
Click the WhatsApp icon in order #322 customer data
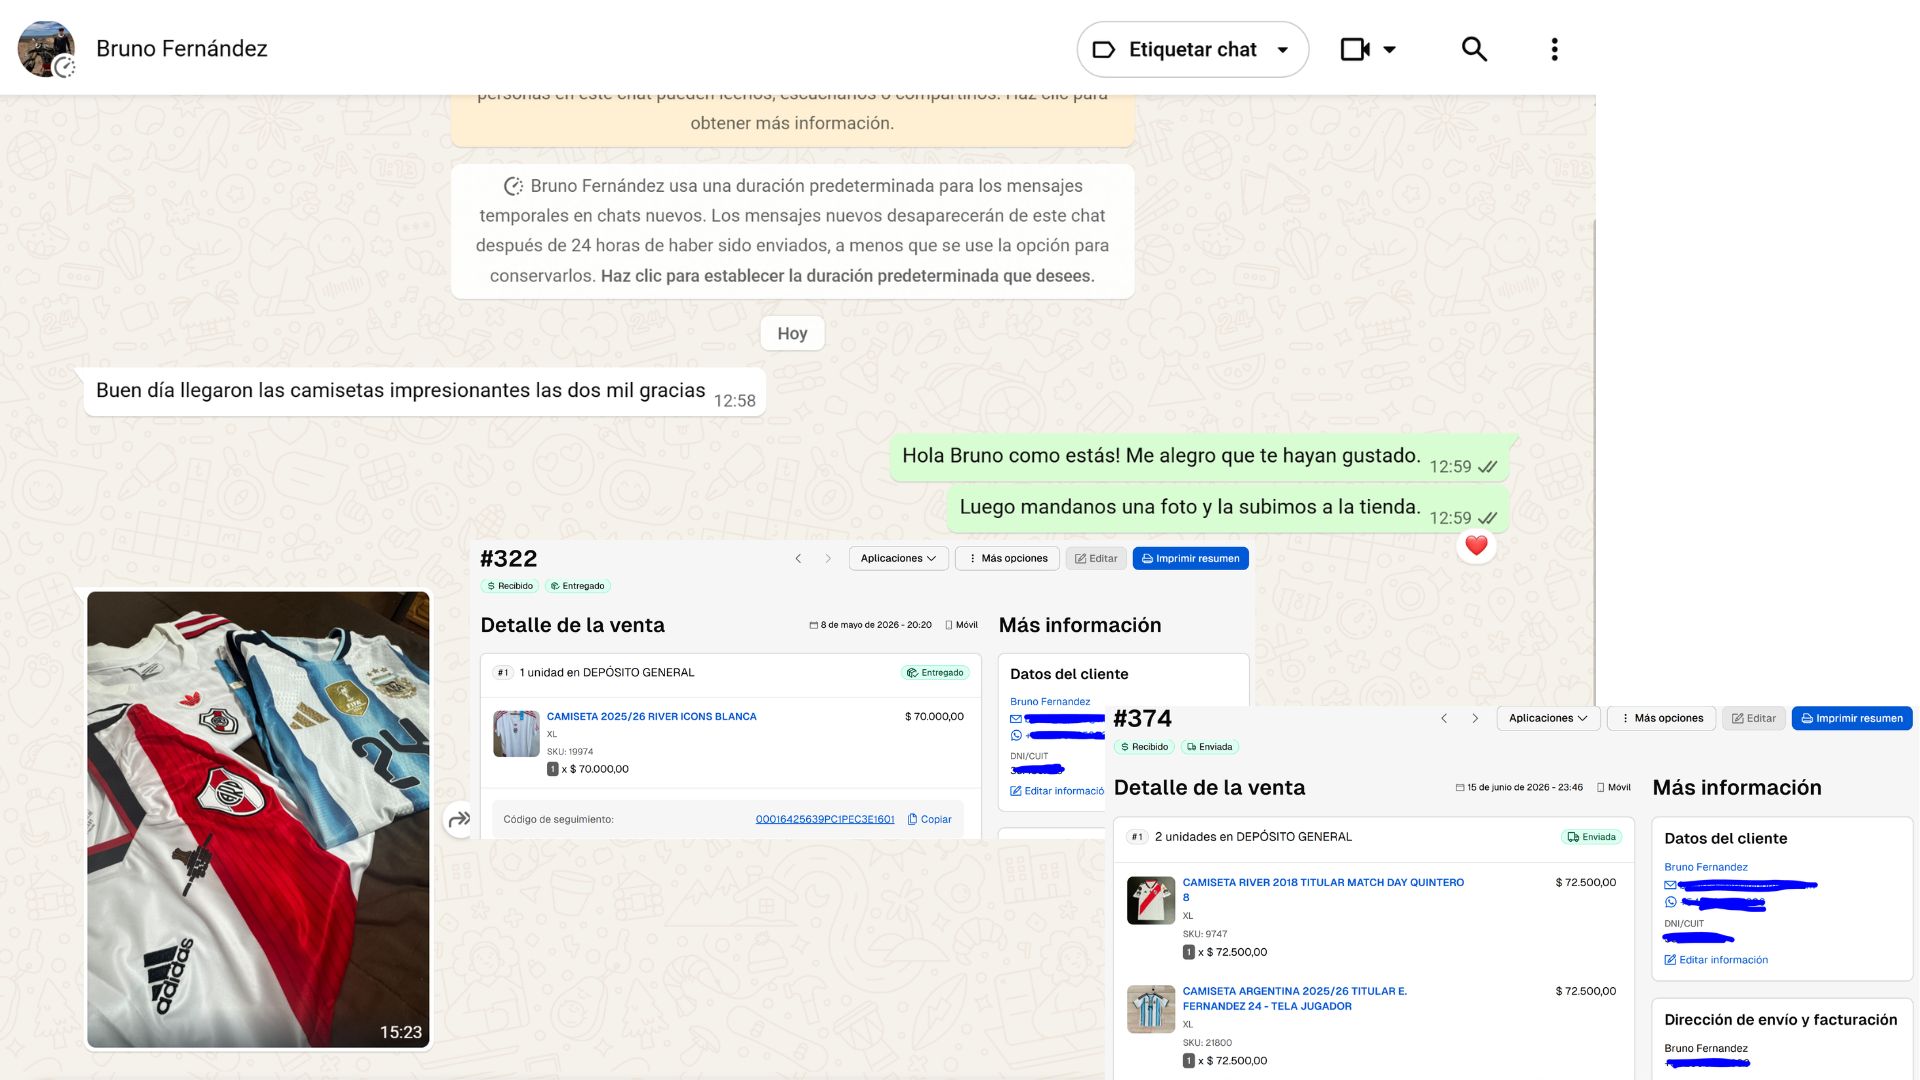point(1016,735)
